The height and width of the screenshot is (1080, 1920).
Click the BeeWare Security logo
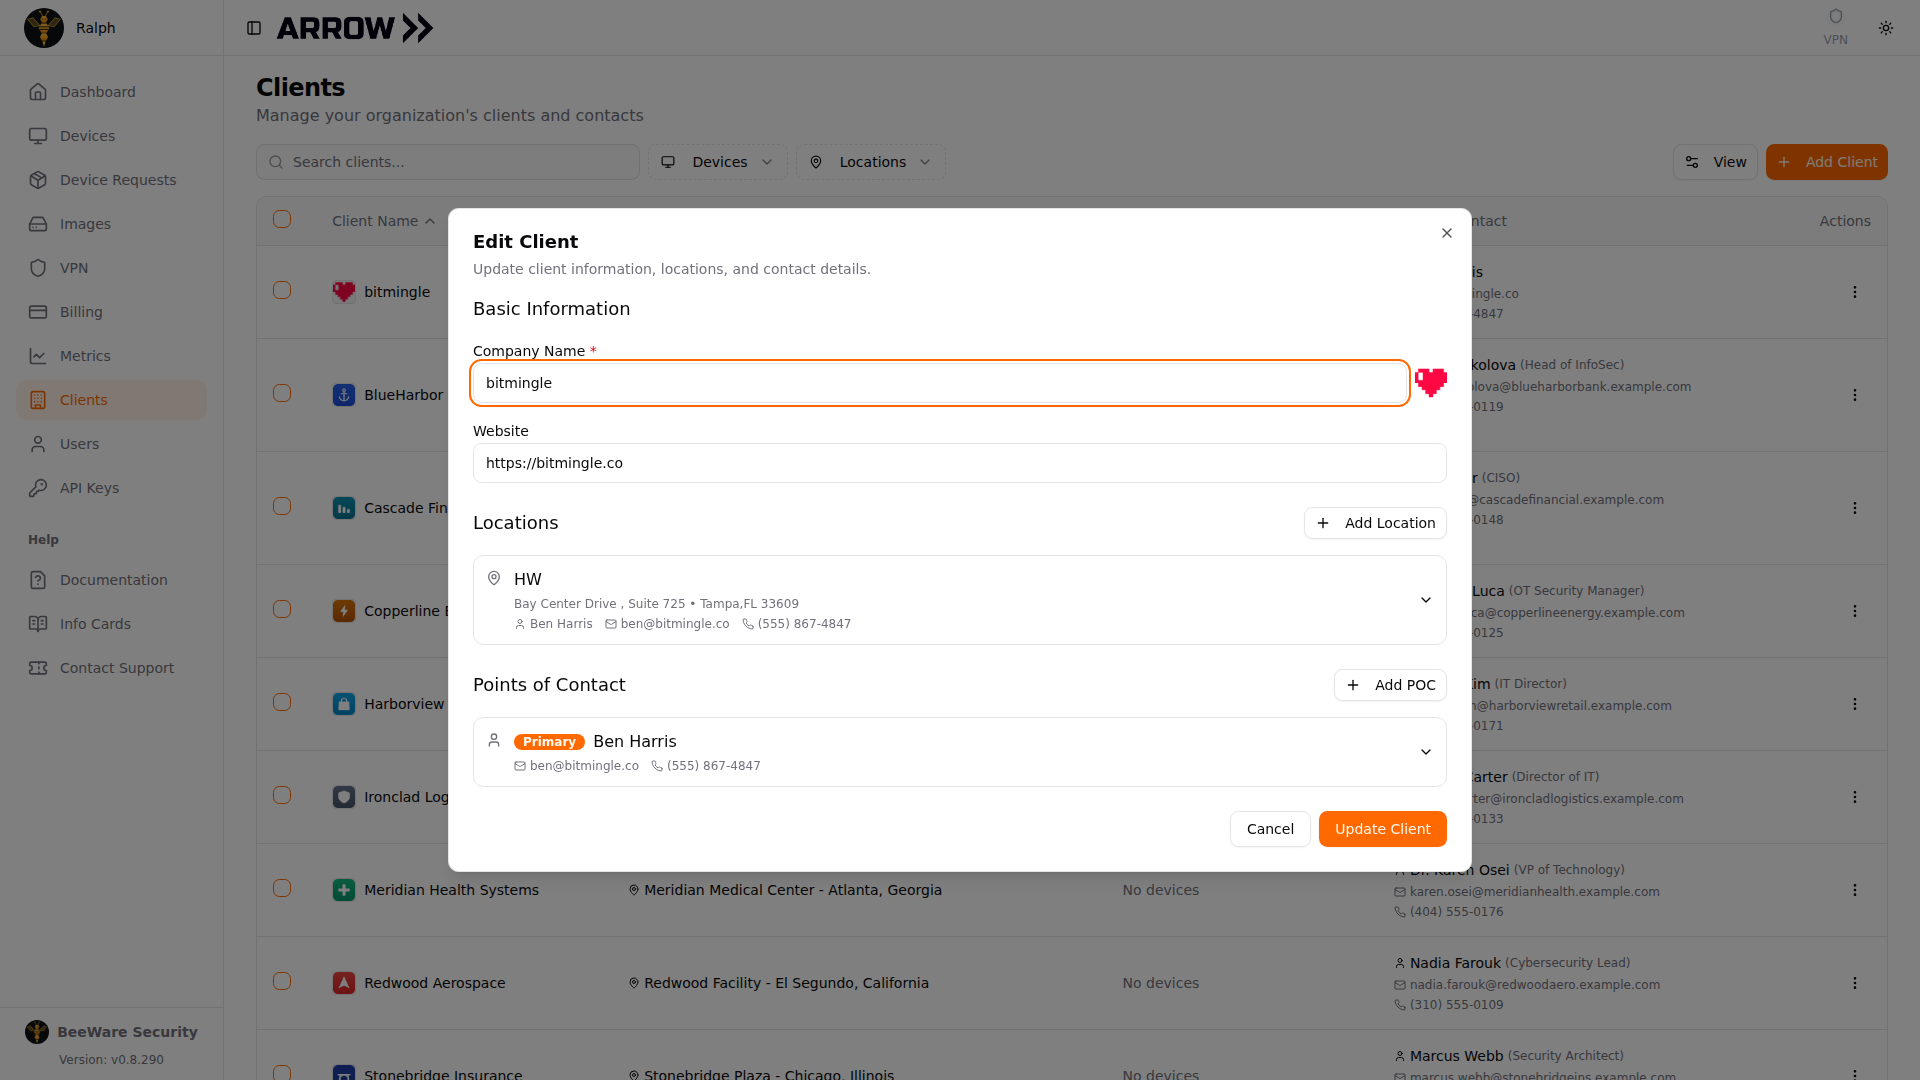(x=37, y=1032)
